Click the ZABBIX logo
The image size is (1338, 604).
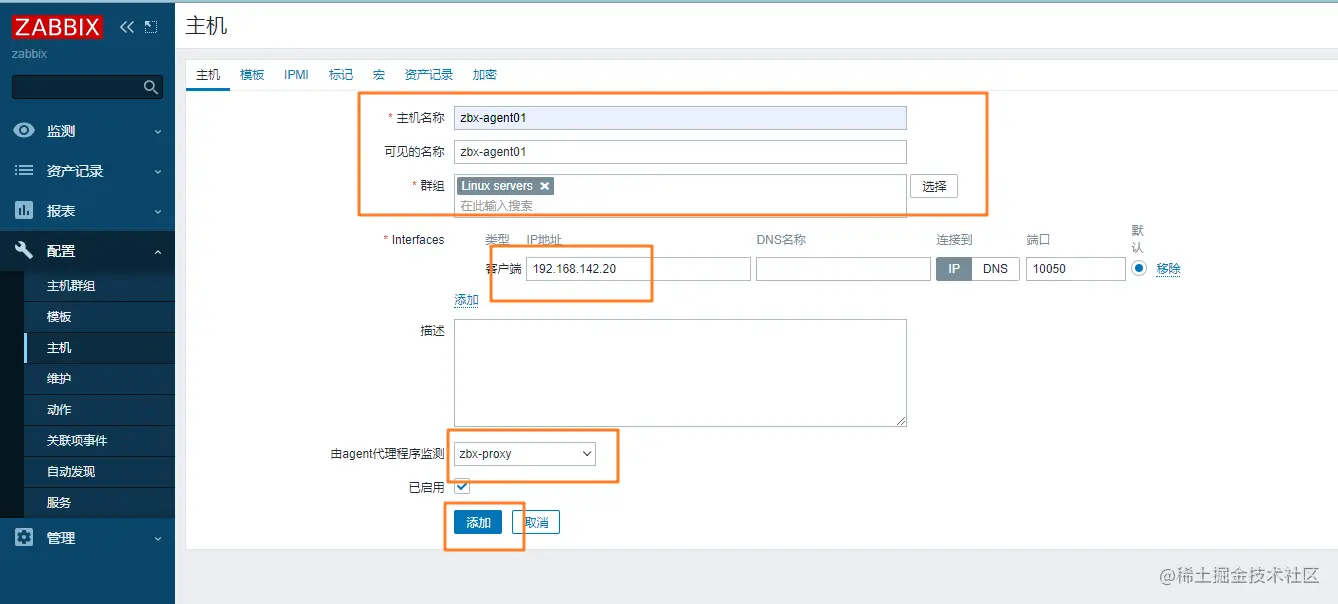tap(58, 27)
